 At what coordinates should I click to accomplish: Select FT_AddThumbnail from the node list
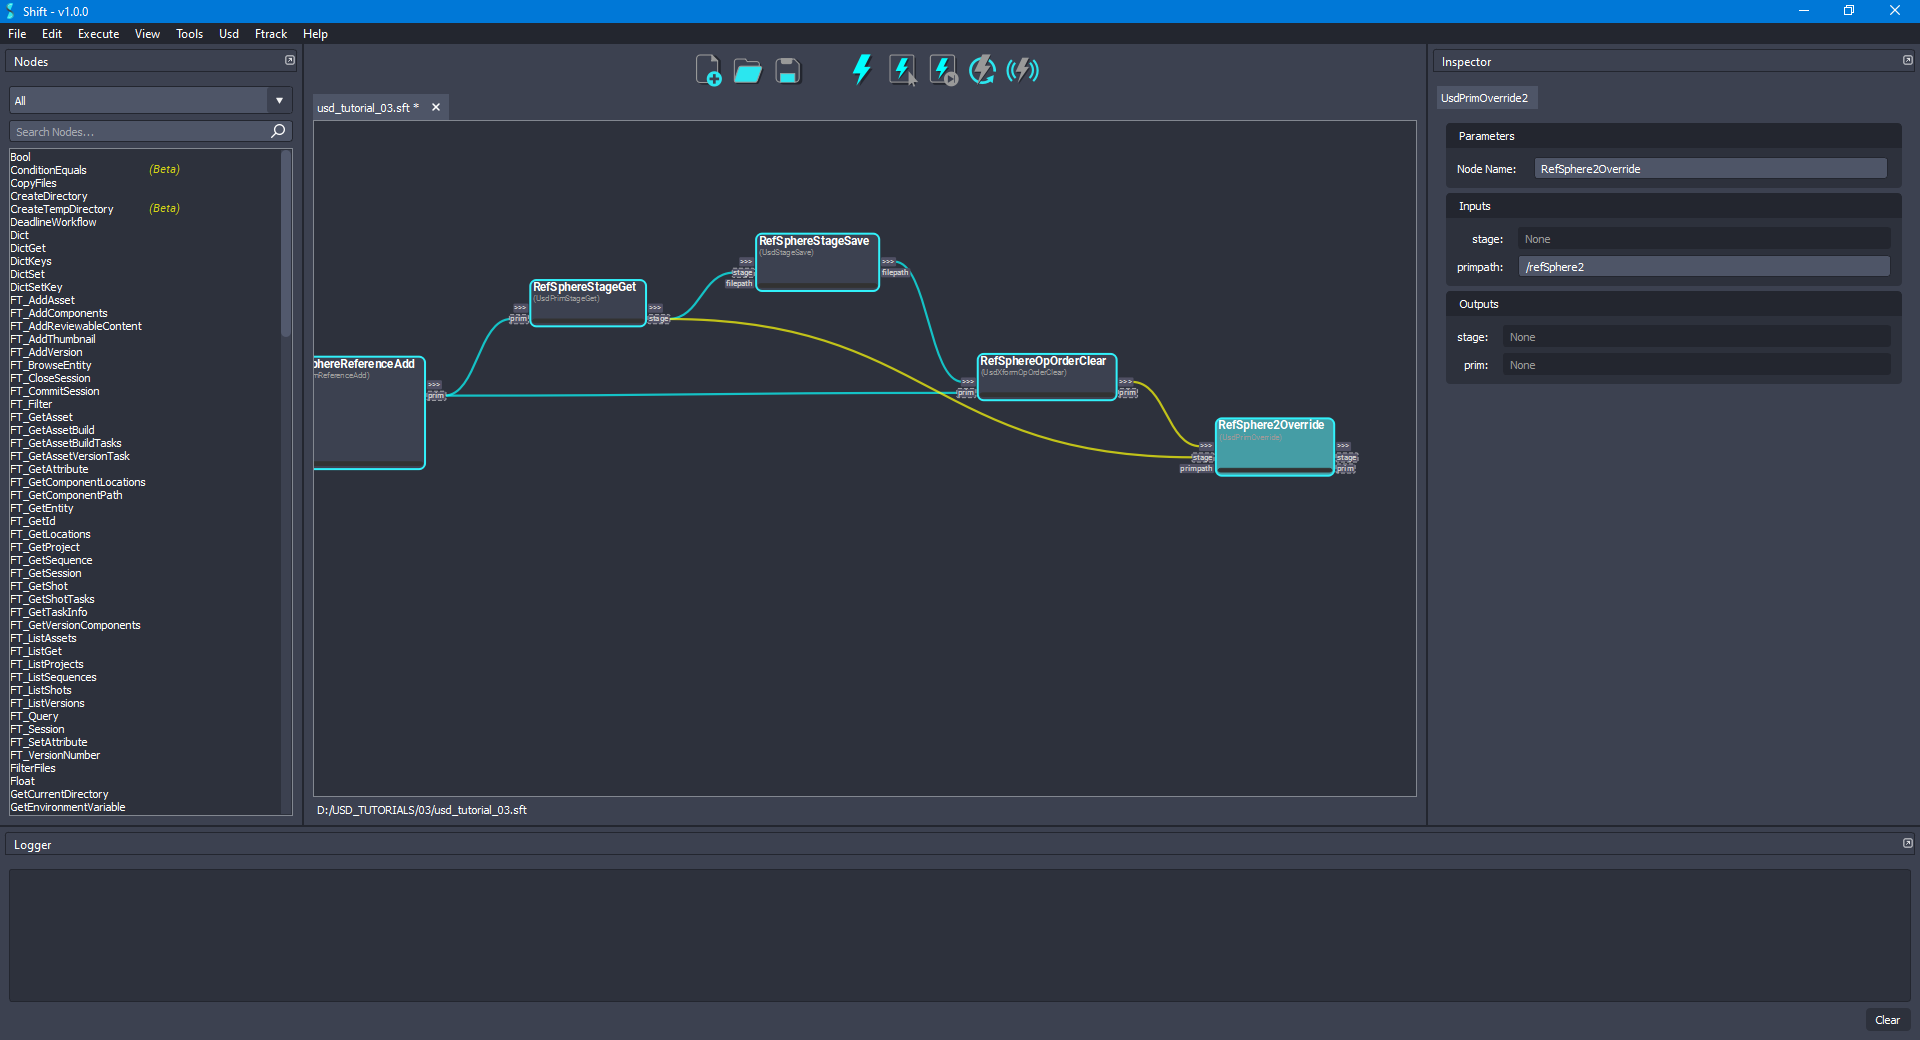[52, 339]
